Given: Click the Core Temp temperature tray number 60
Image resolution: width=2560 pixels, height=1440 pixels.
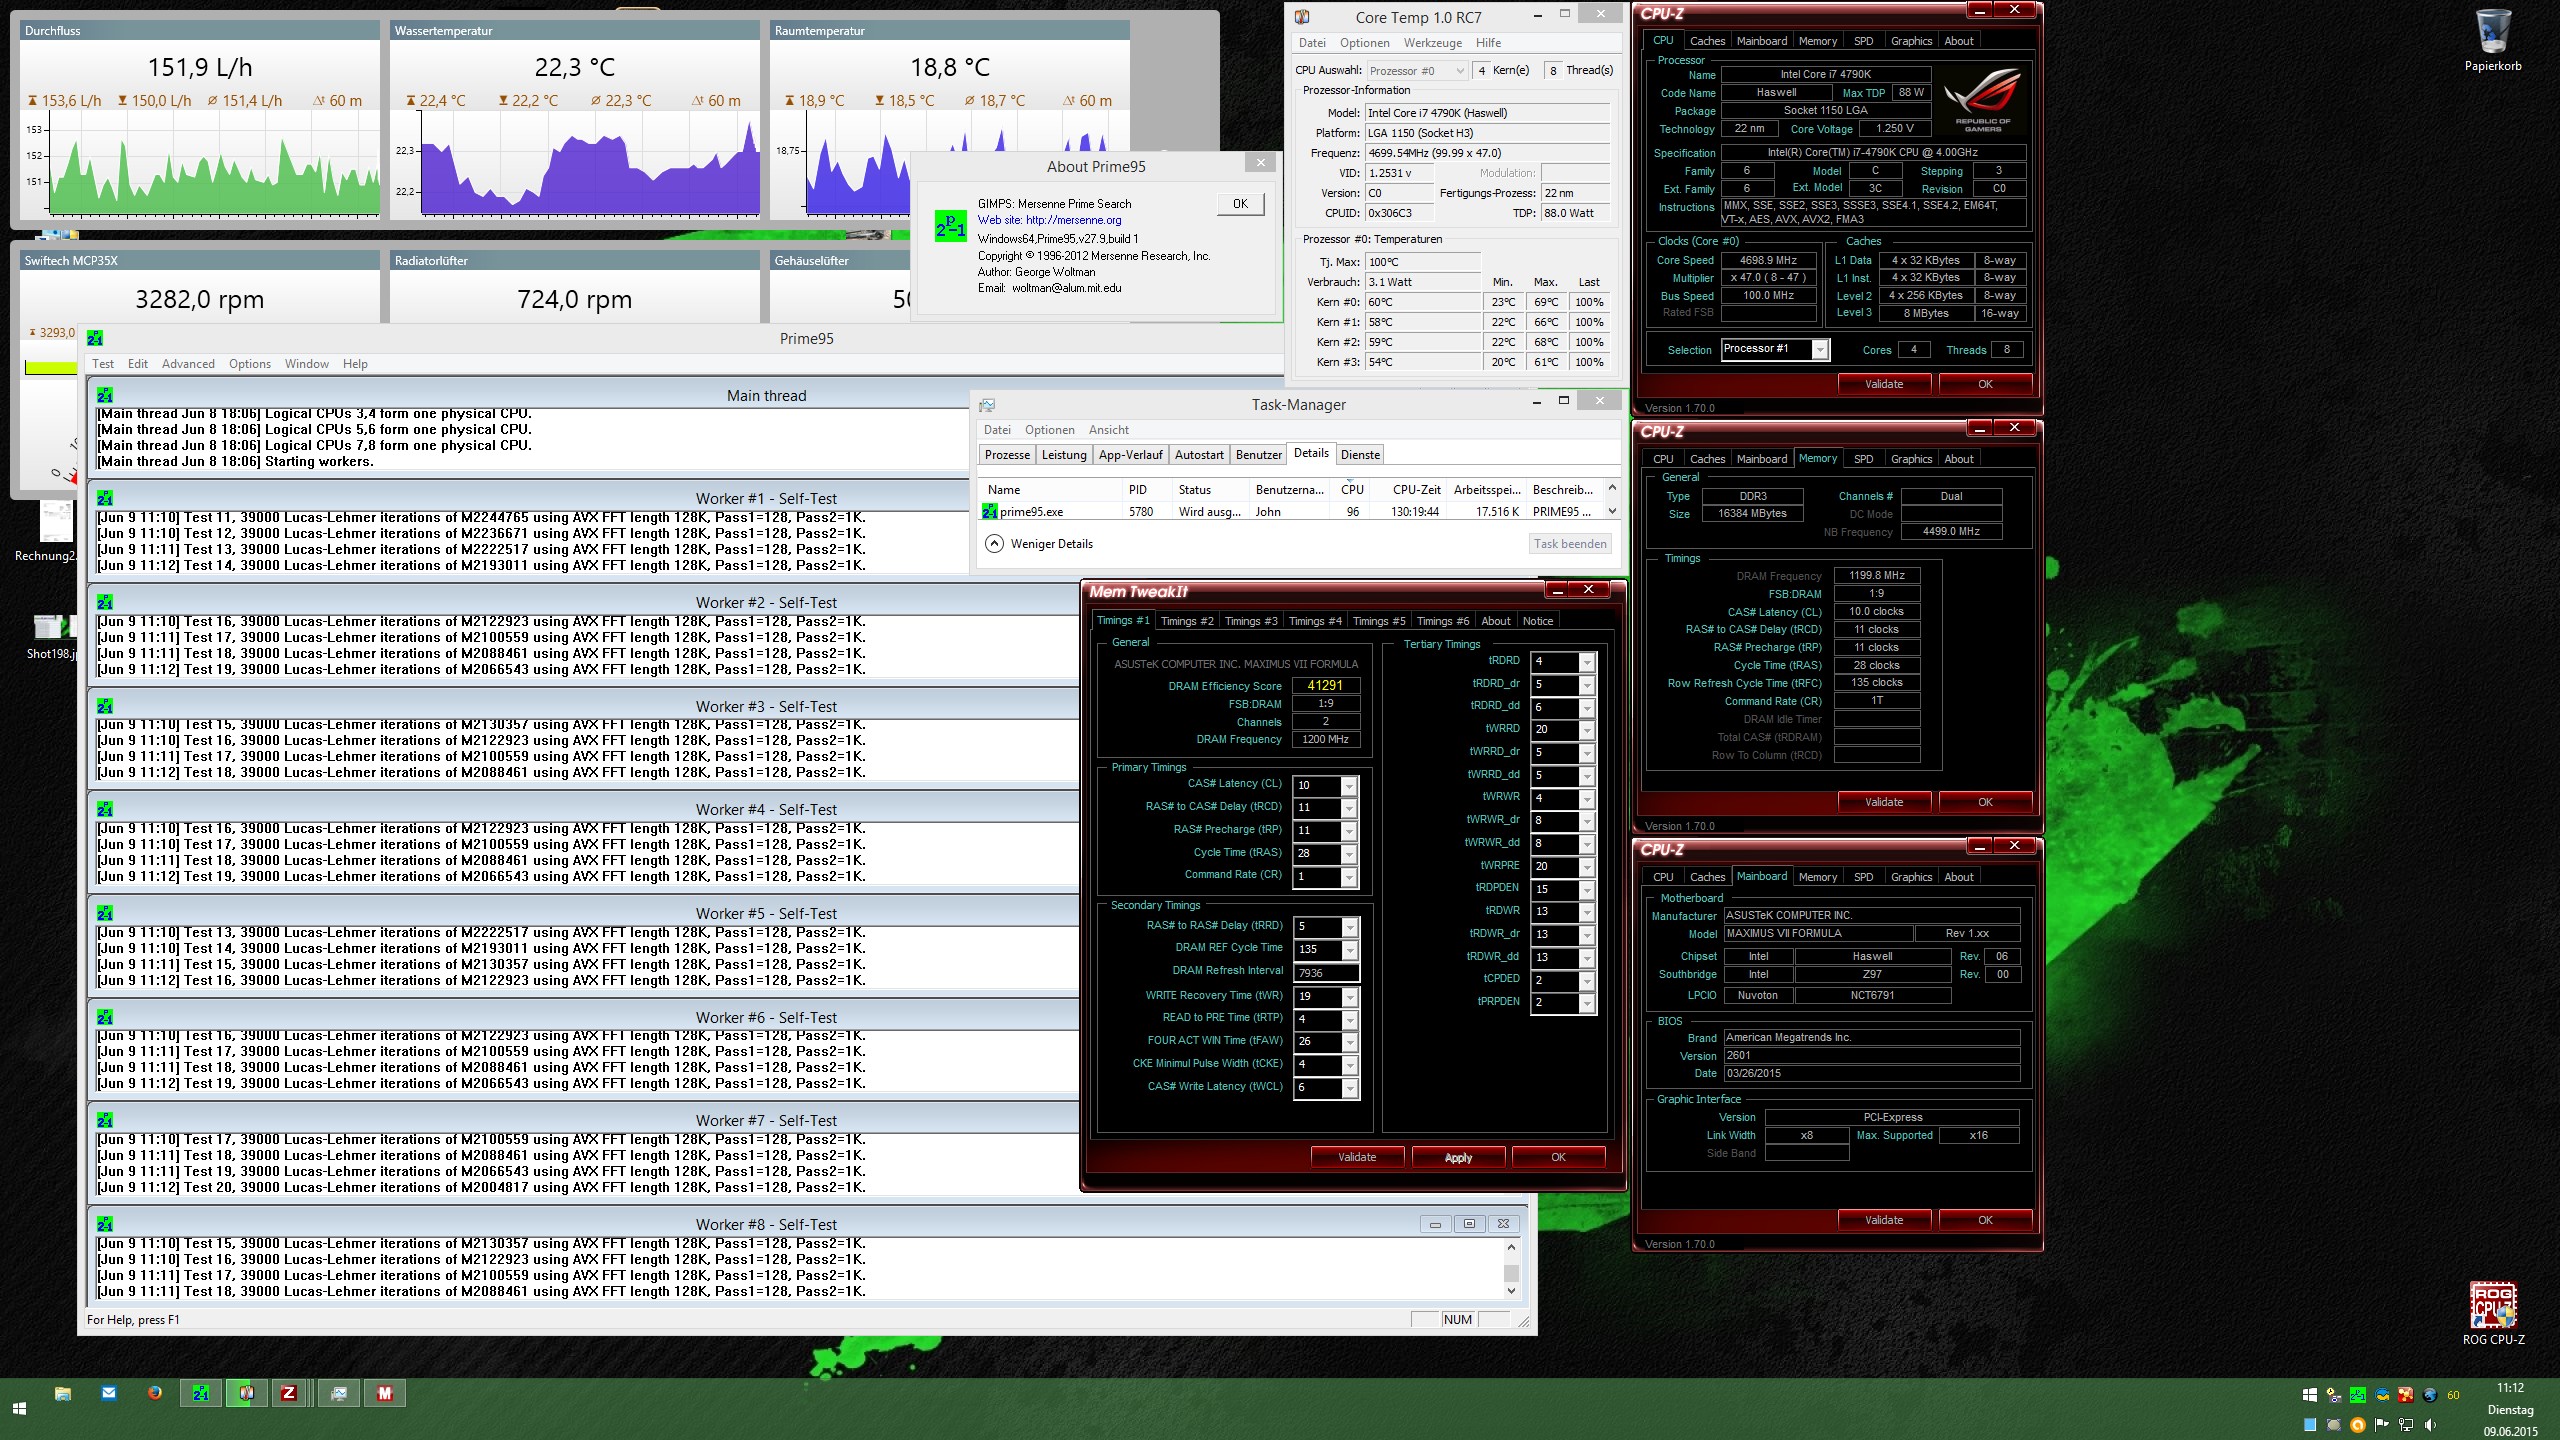Looking at the screenshot, I should pos(2453,1395).
